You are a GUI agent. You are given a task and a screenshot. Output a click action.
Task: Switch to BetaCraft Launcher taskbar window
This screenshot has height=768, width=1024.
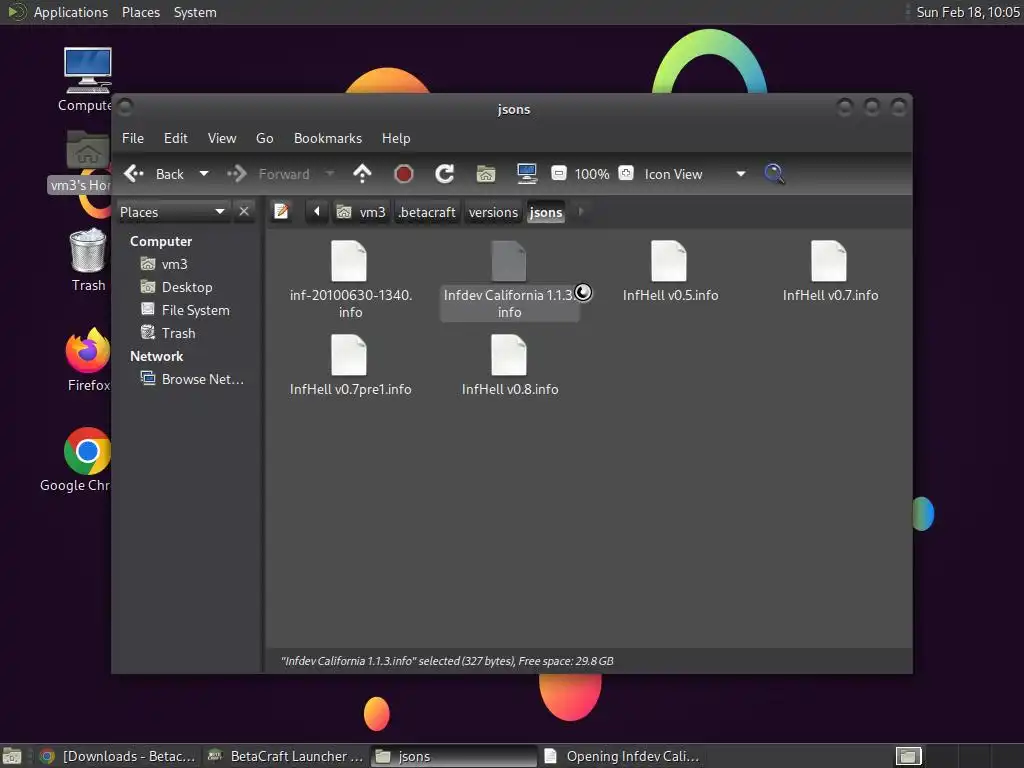[285, 756]
